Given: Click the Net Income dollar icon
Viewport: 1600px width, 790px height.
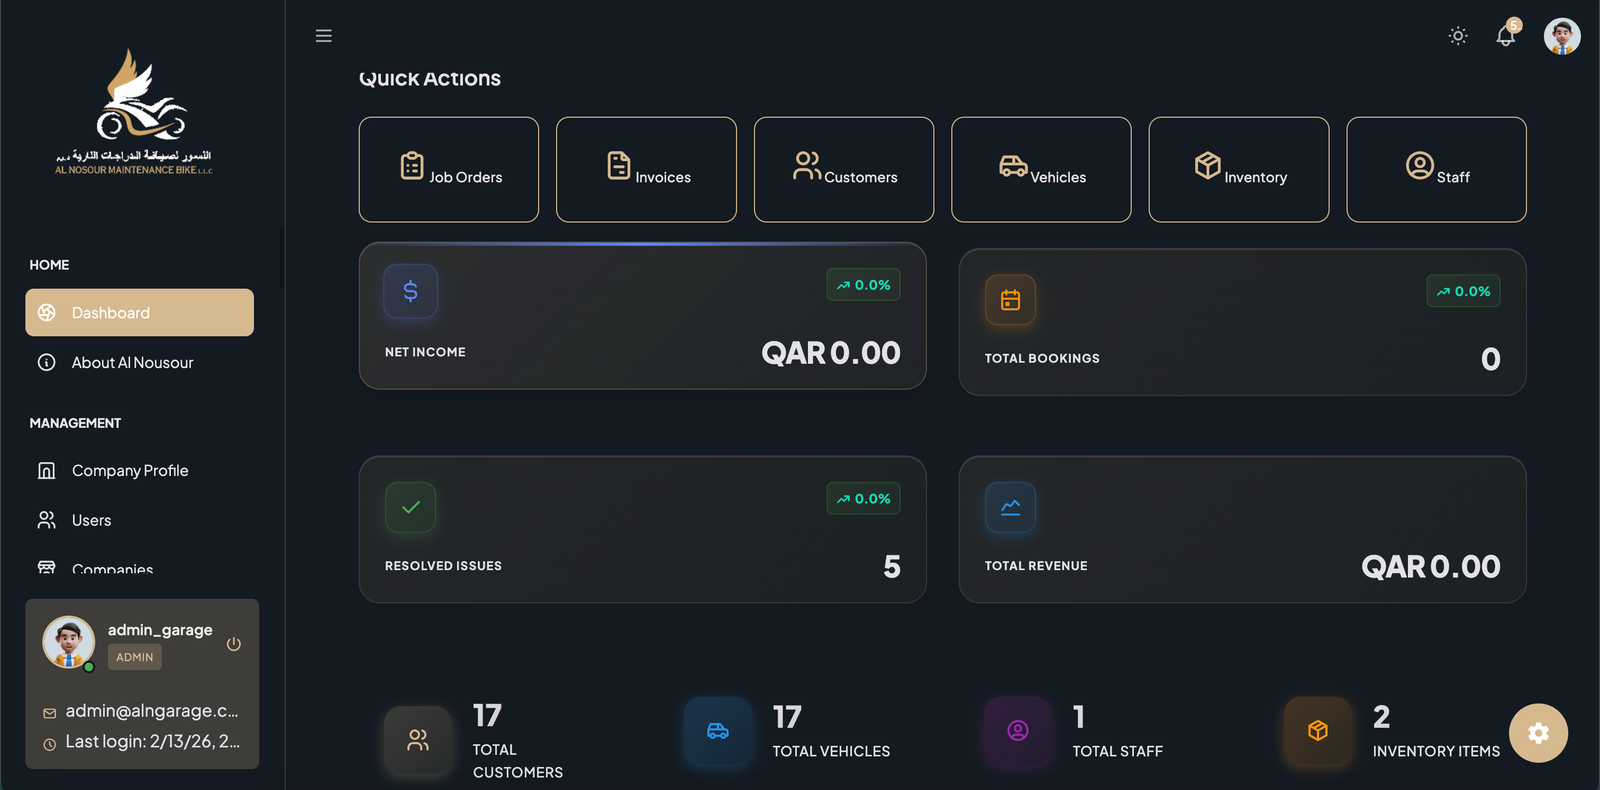Looking at the screenshot, I should (x=410, y=291).
